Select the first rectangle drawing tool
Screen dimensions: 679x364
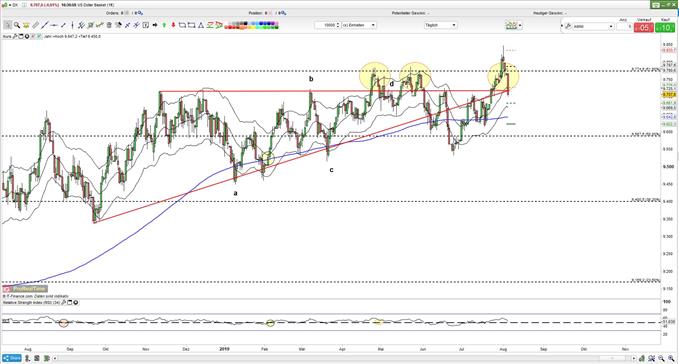tap(182, 25)
